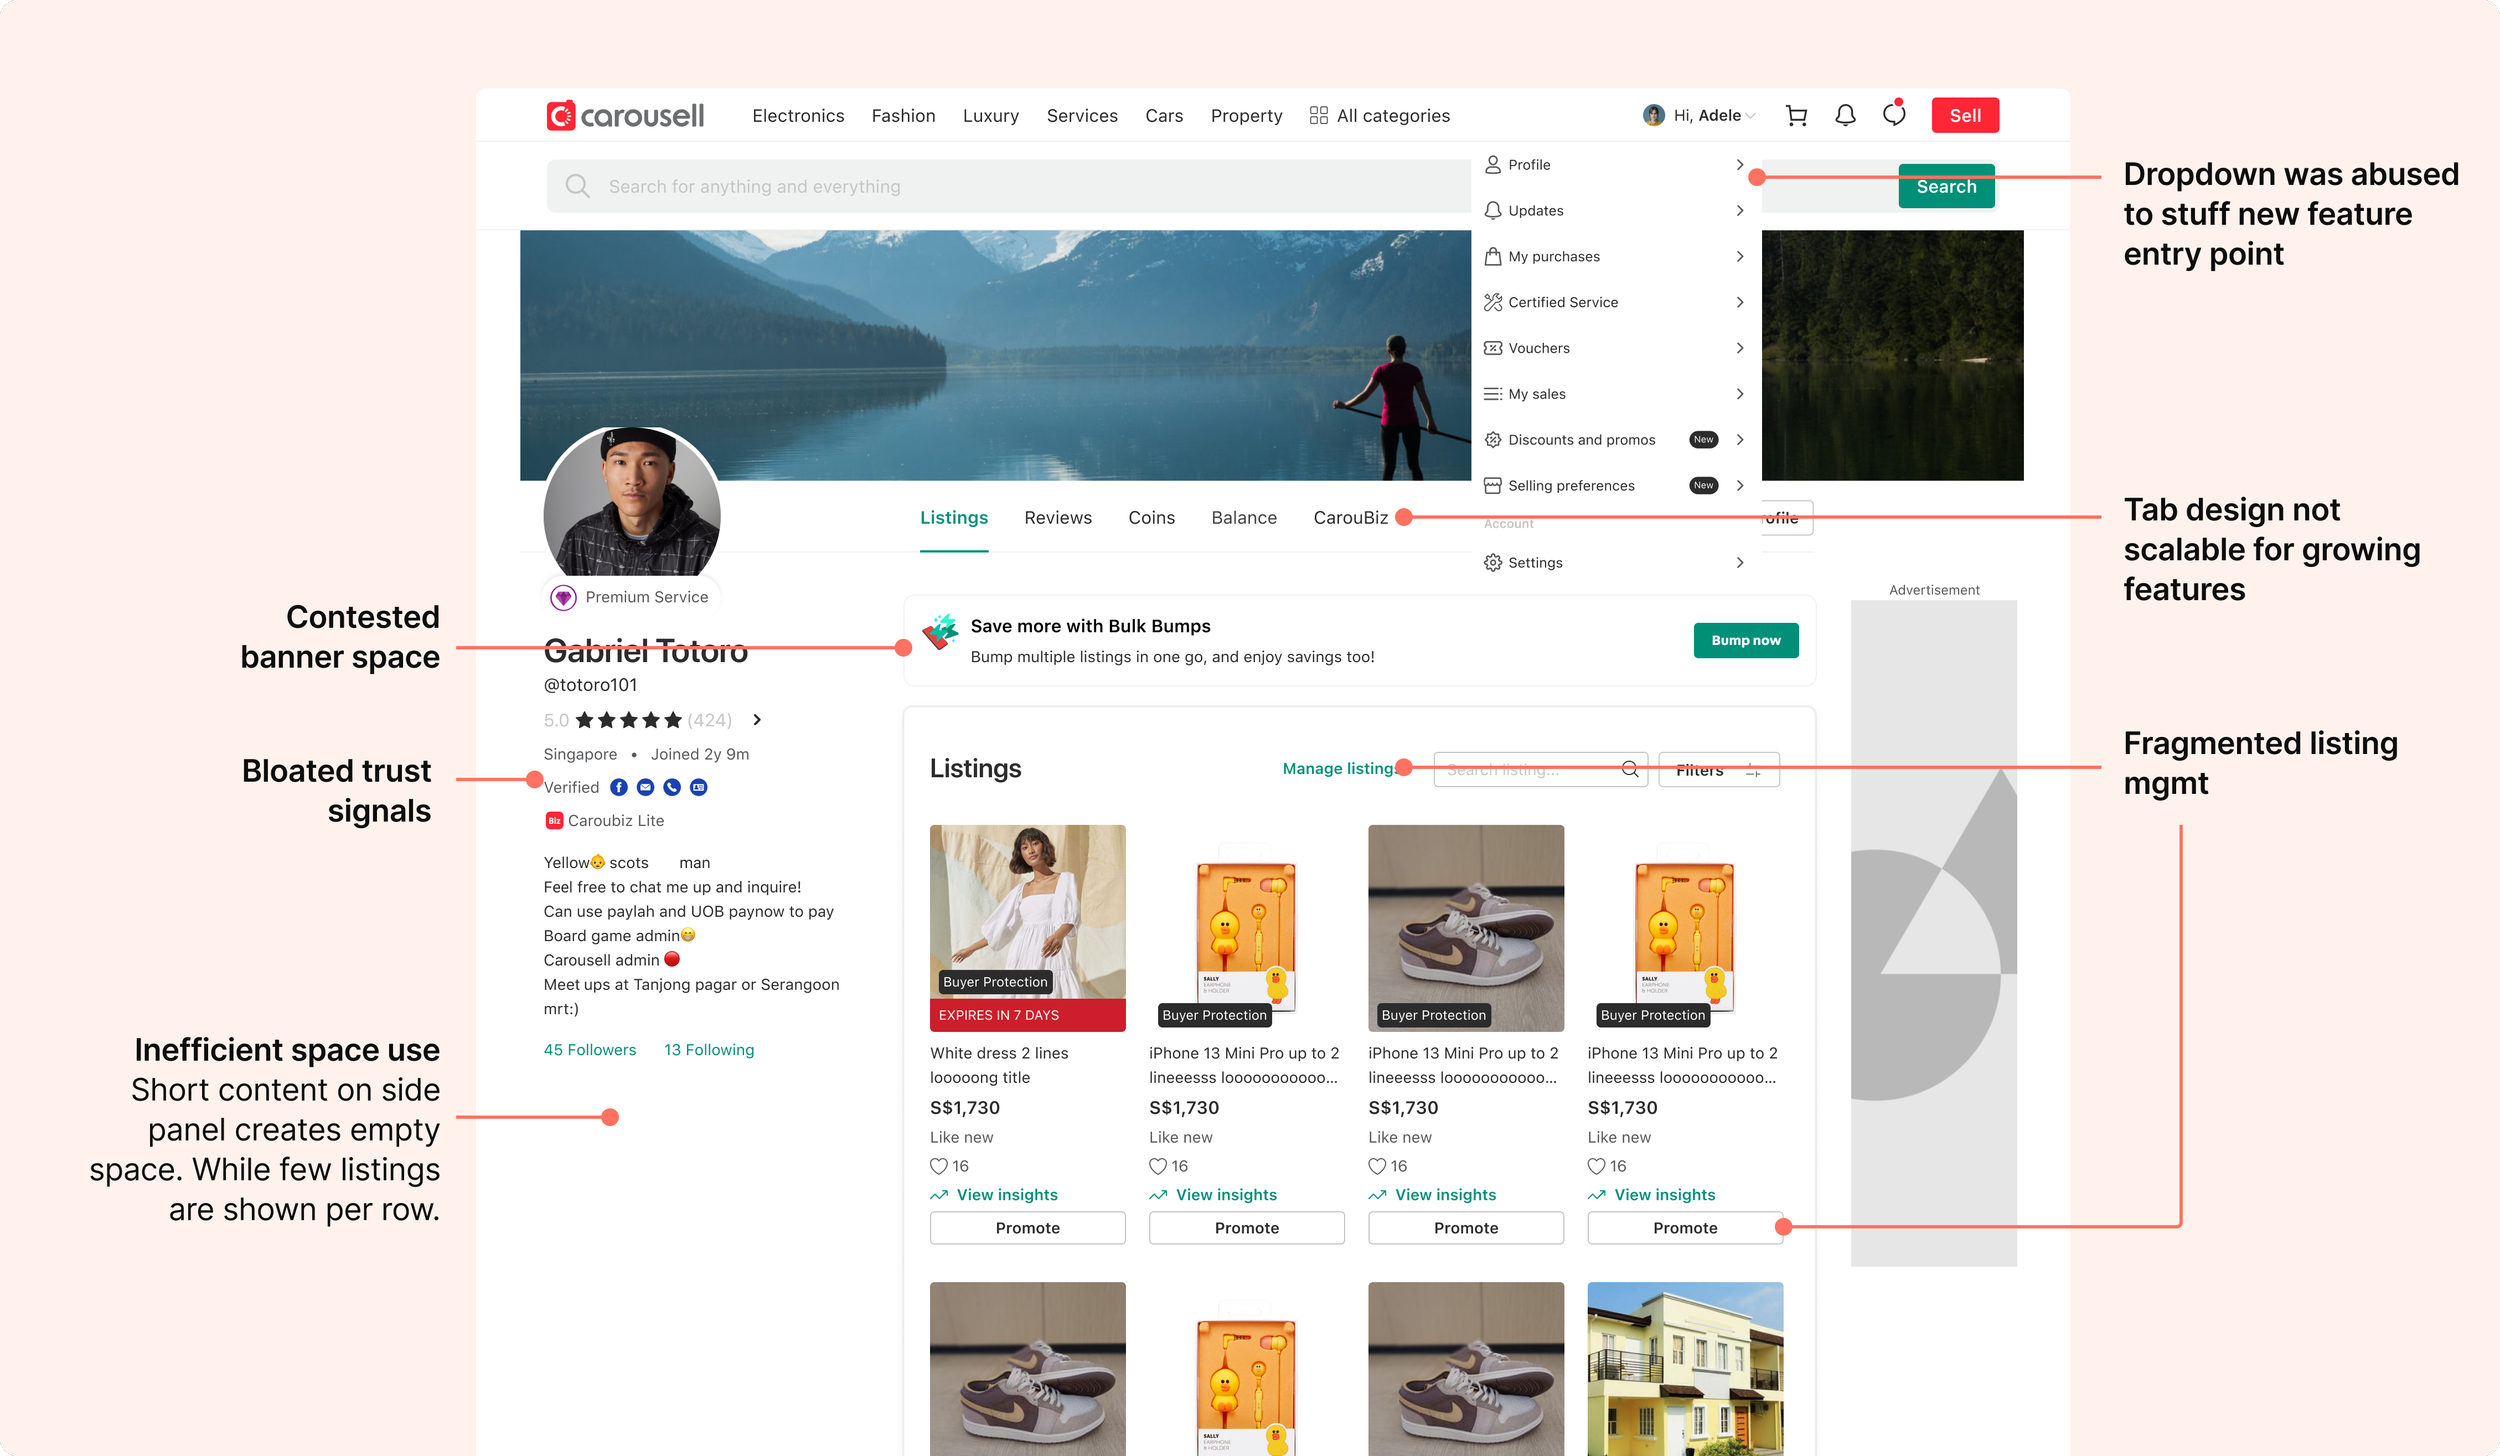This screenshot has width=2500, height=1456.
Task: Click the Bump now button
Action: point(1745,641)
